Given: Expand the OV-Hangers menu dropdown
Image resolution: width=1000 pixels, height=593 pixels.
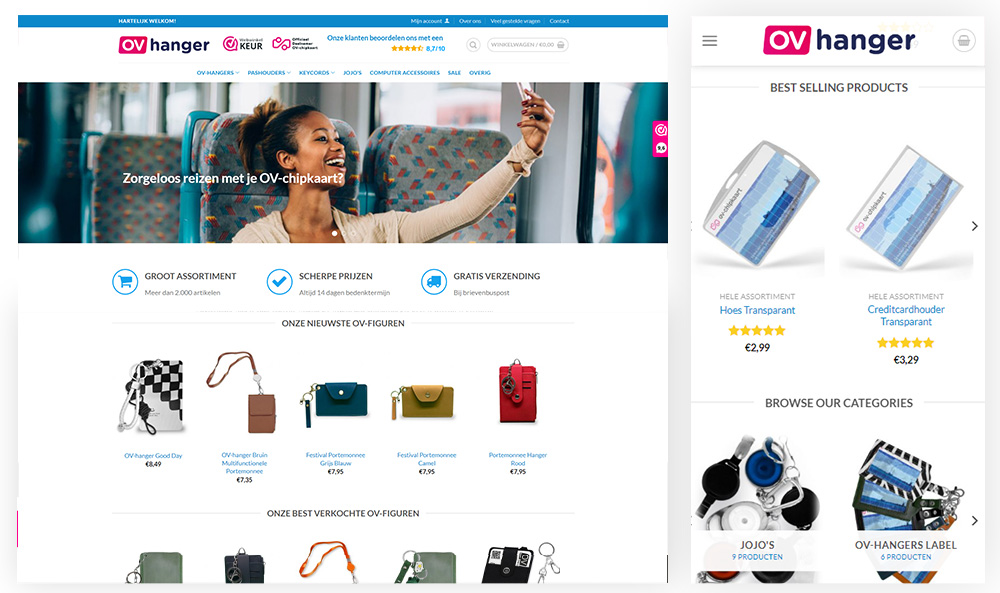Looking at the screenshot, I should click(218, 73).
